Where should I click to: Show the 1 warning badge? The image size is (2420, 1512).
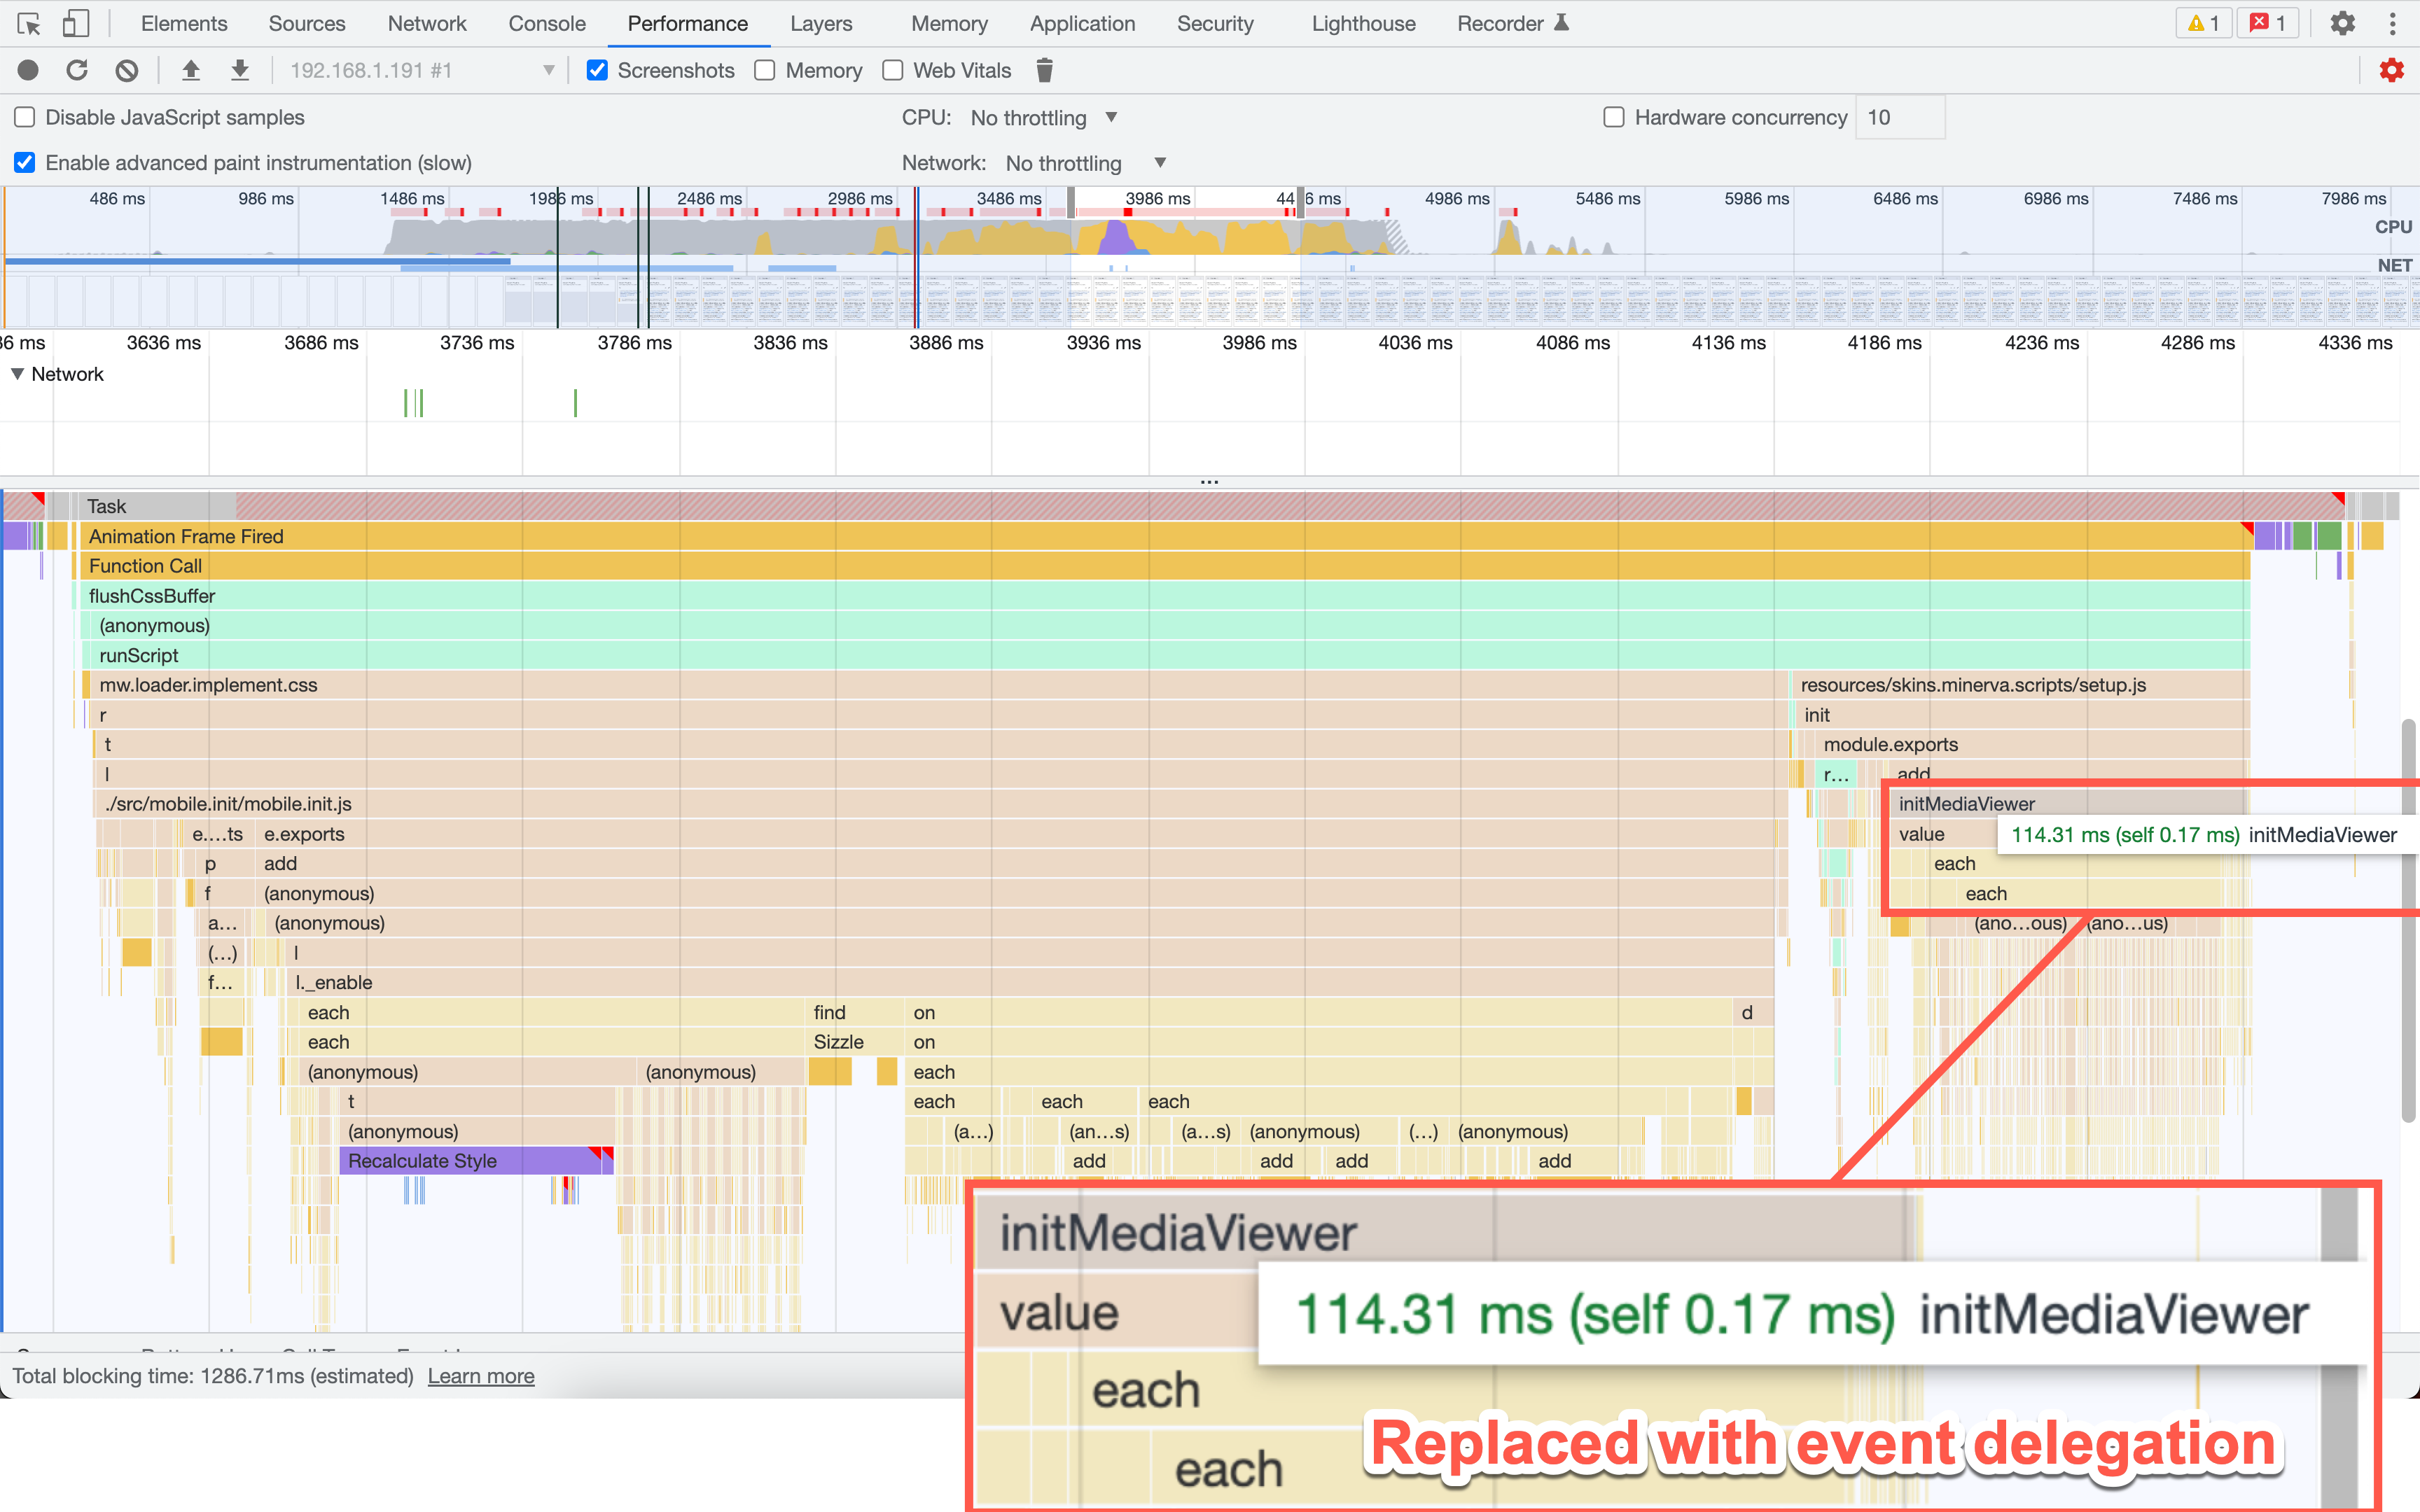pos(2203,23)
